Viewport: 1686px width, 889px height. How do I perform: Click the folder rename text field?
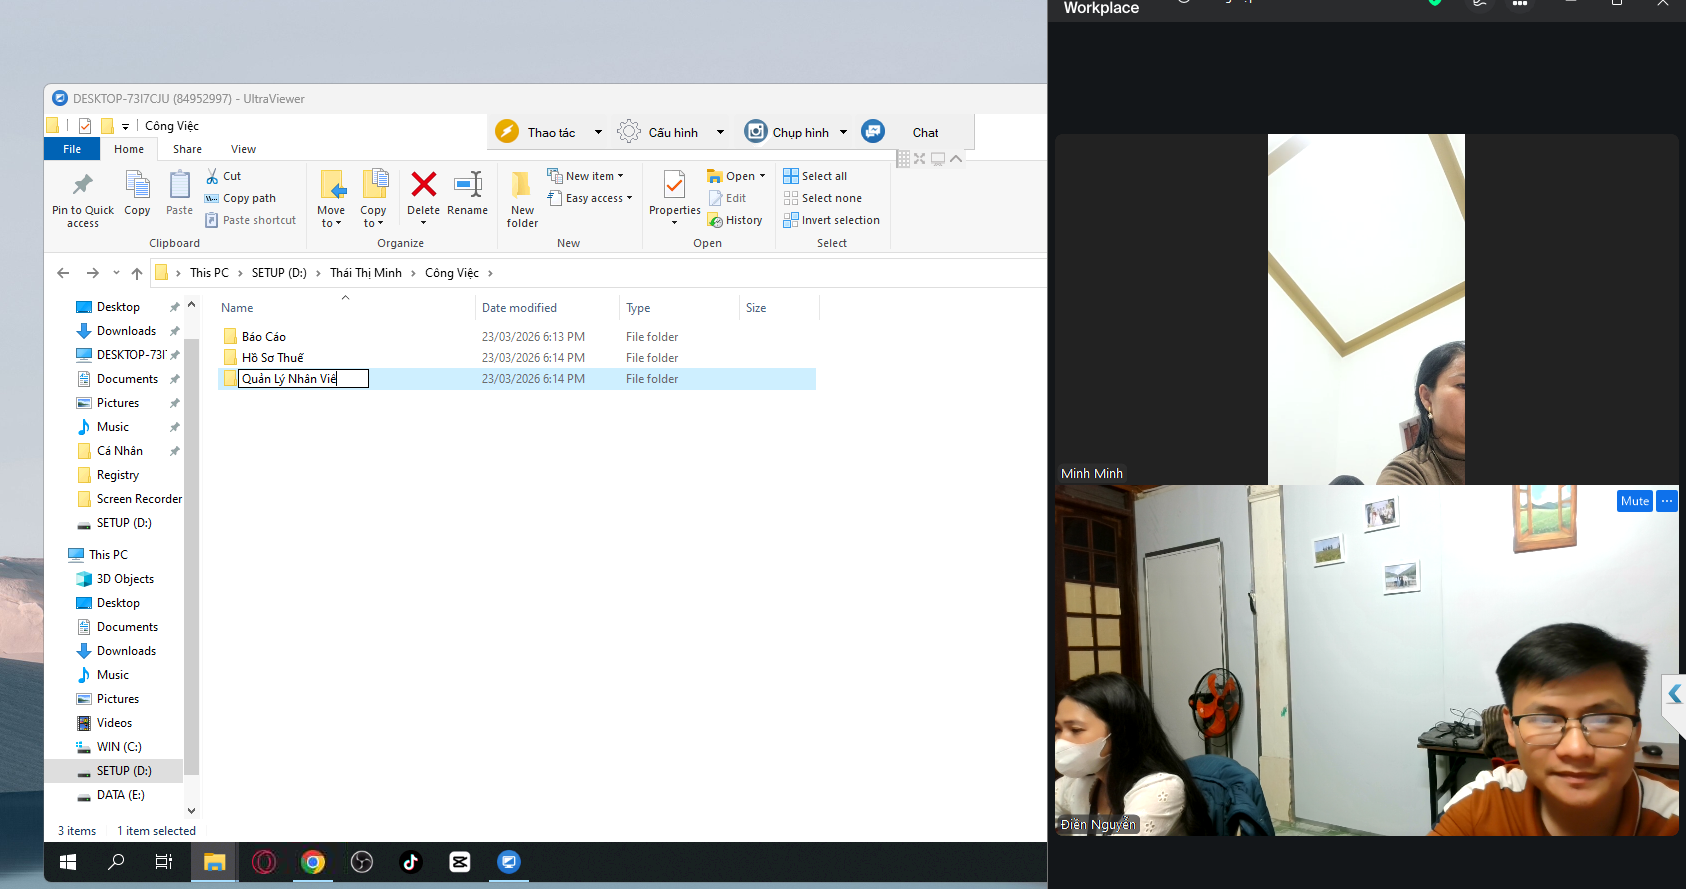coord(303,379)
